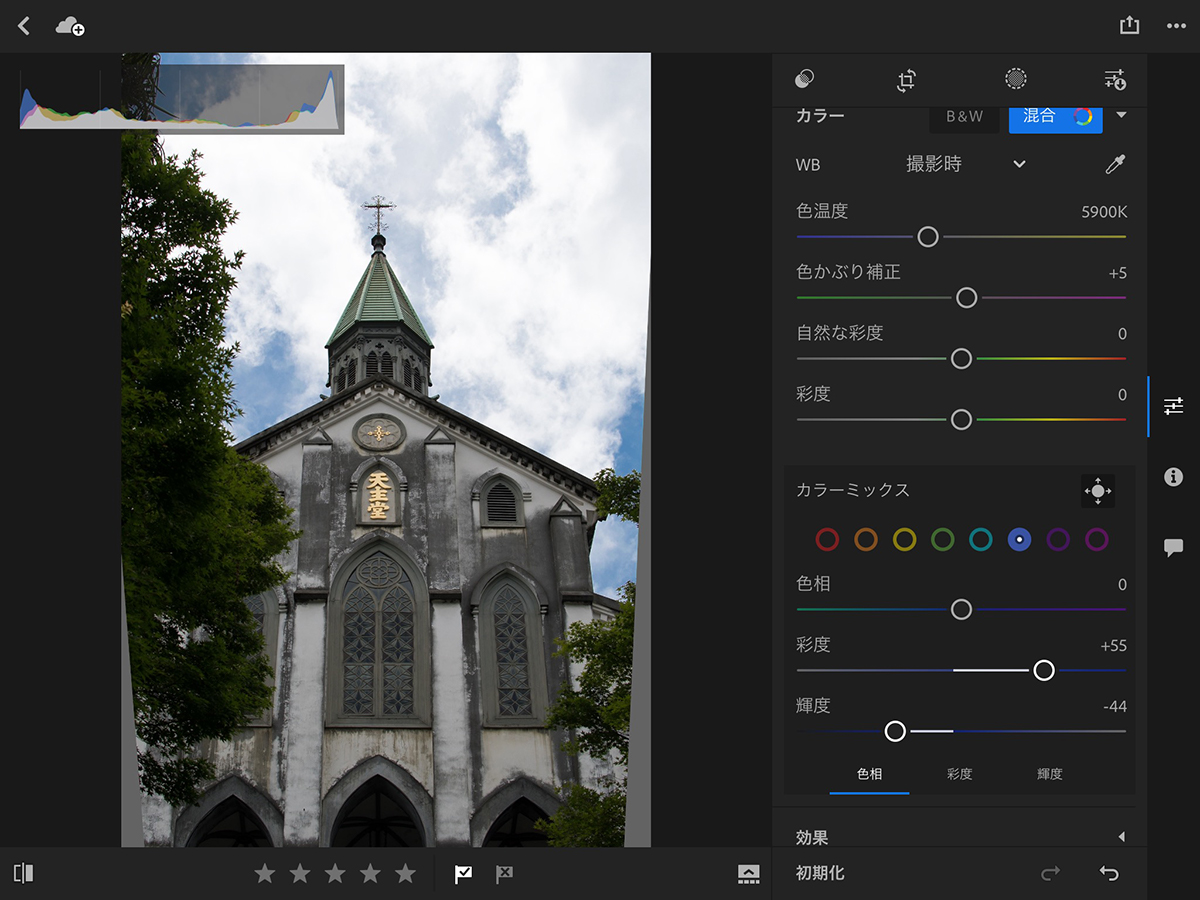The image size is (1200, 900).
Task: Open the info panel icon
Action: tap(1173, 477)
